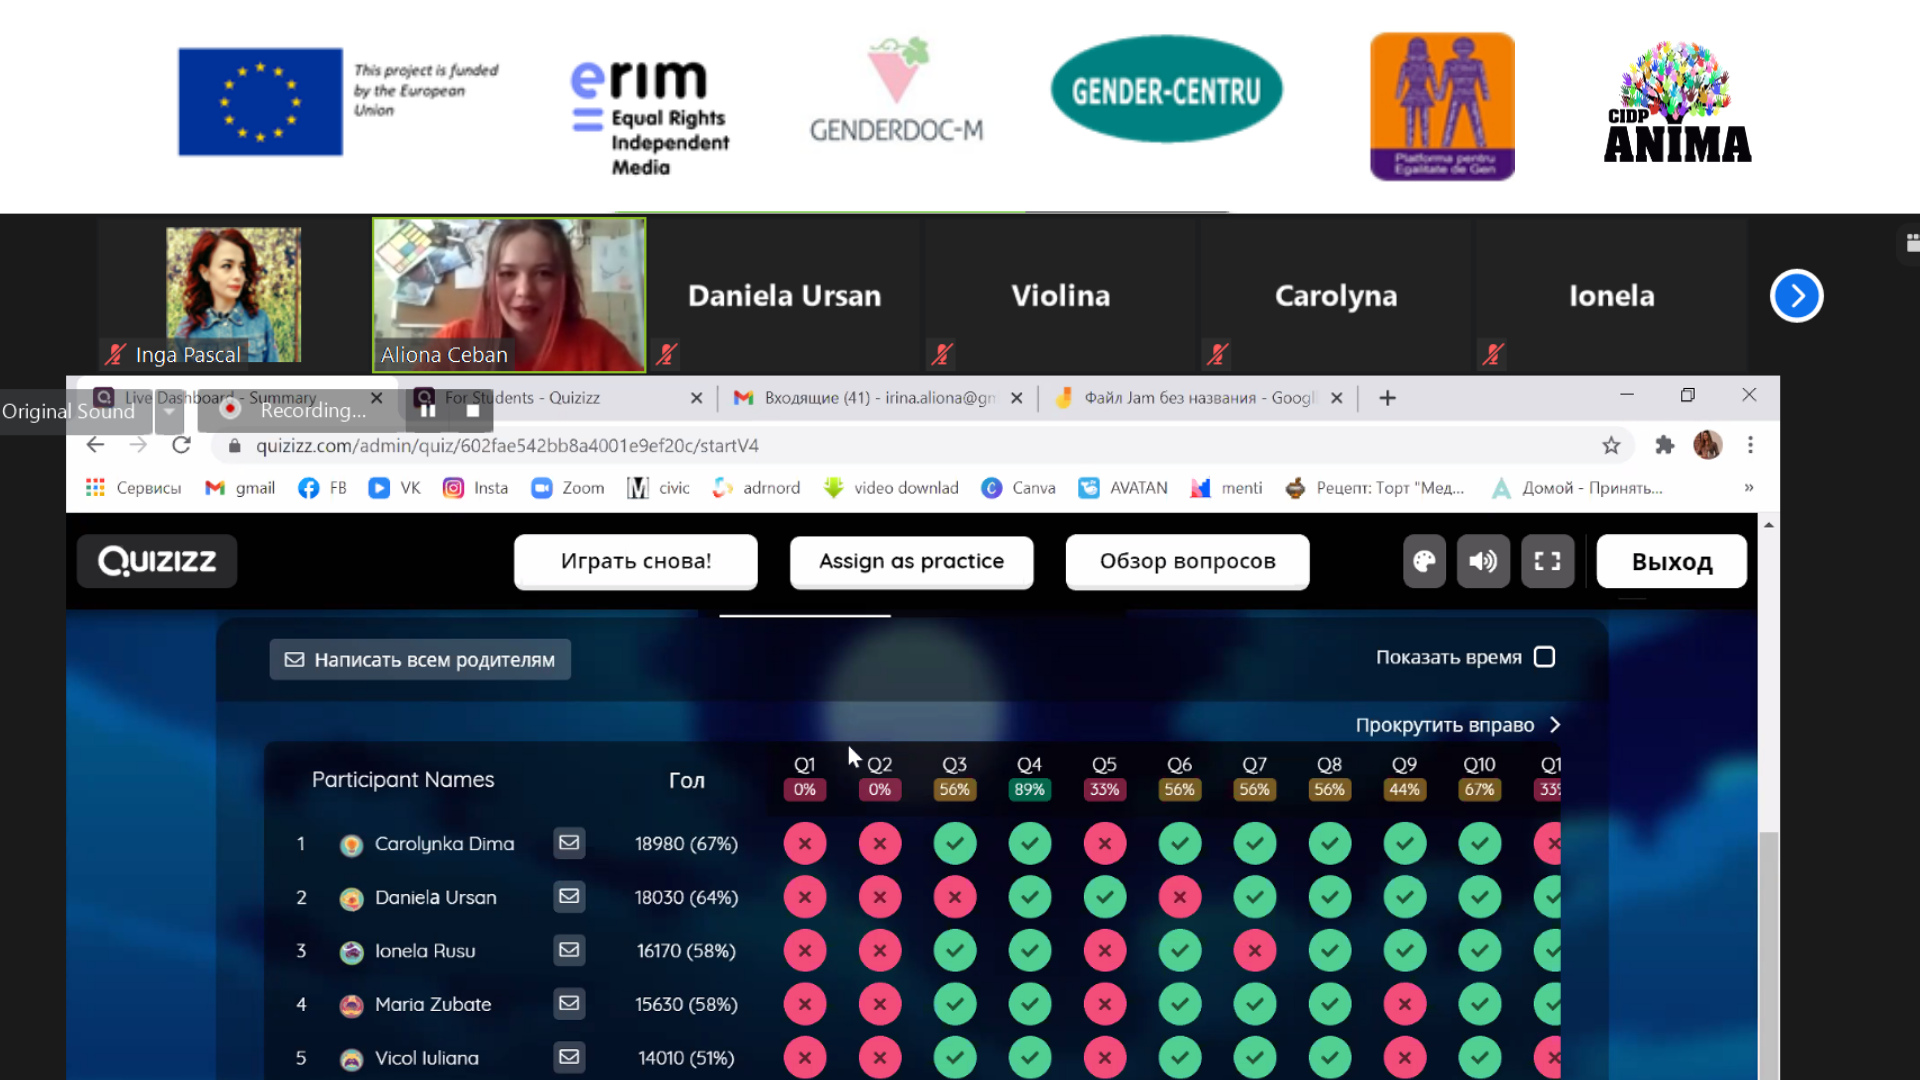Email the parent of Carolynka Dima
This screenshot has width=1920, height=1080.
(569, 843)
